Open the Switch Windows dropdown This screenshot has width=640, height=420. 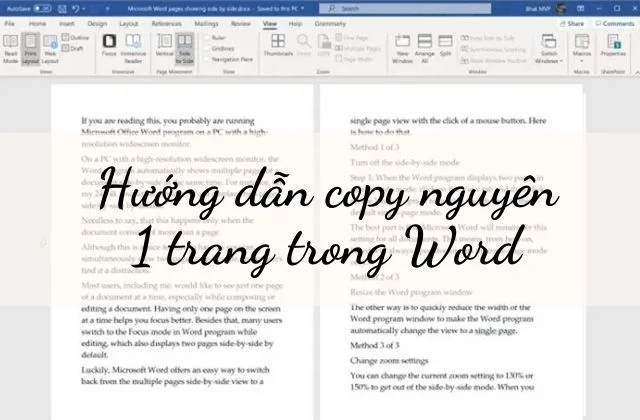pos(549,49)
